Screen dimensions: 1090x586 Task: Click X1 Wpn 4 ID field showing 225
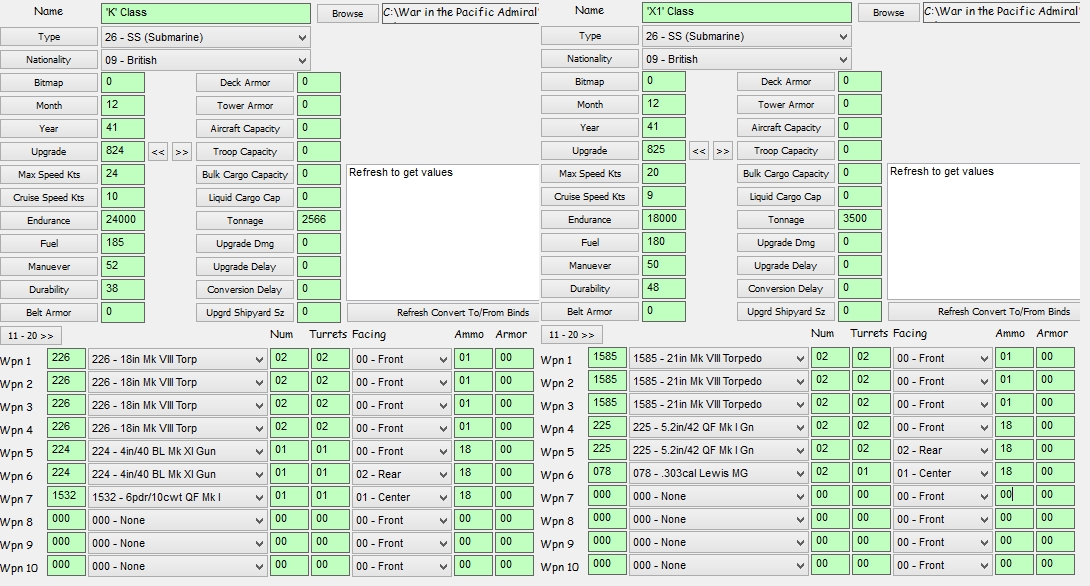click(x=608, y=426)
